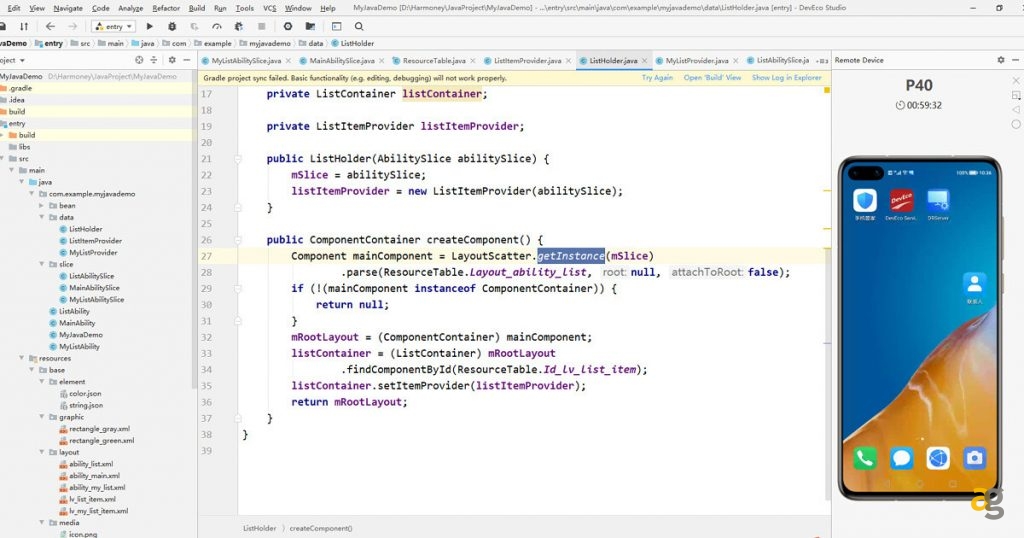Click the P40 device name label
The width and height of the screenshot is (1024, 538).
pyautogui.click(x=919, y=86)
